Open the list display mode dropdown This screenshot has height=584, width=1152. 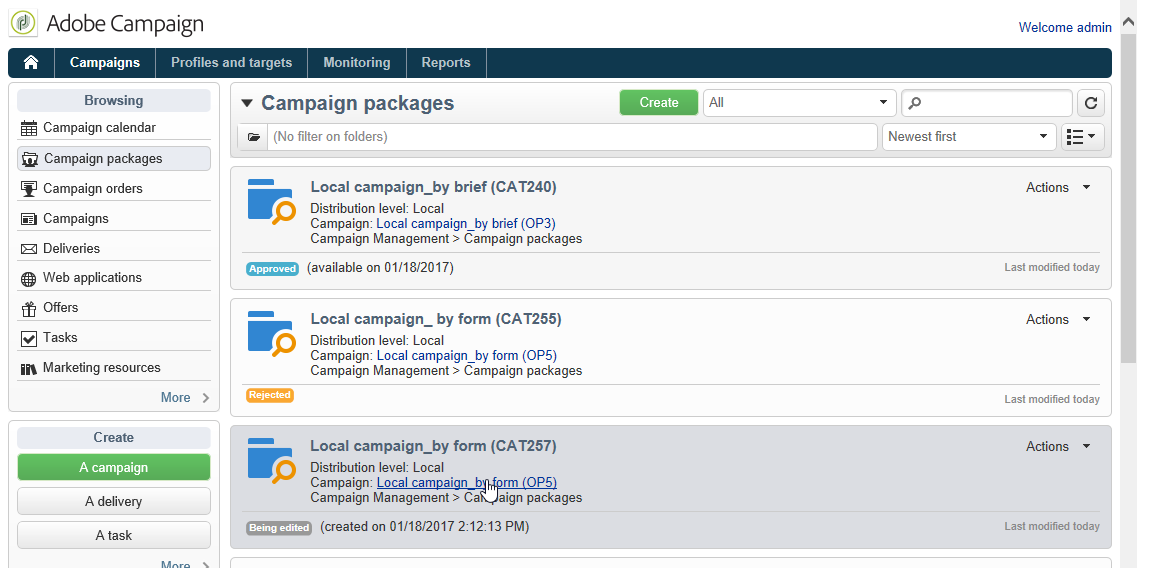point(1082,137)
